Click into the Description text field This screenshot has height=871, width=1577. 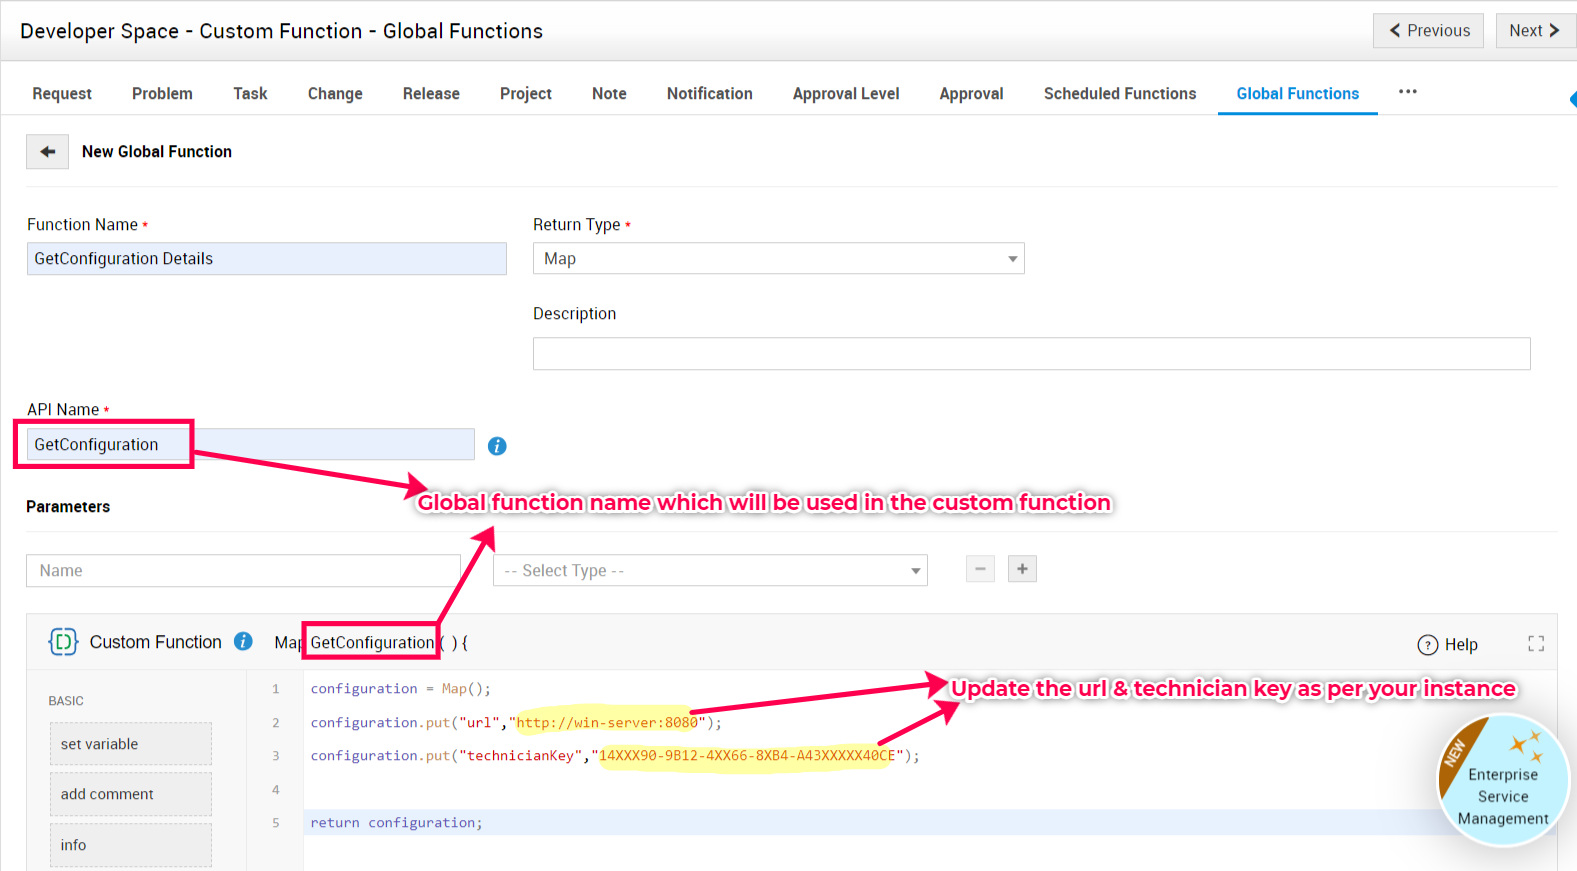tap(1031, 354)
